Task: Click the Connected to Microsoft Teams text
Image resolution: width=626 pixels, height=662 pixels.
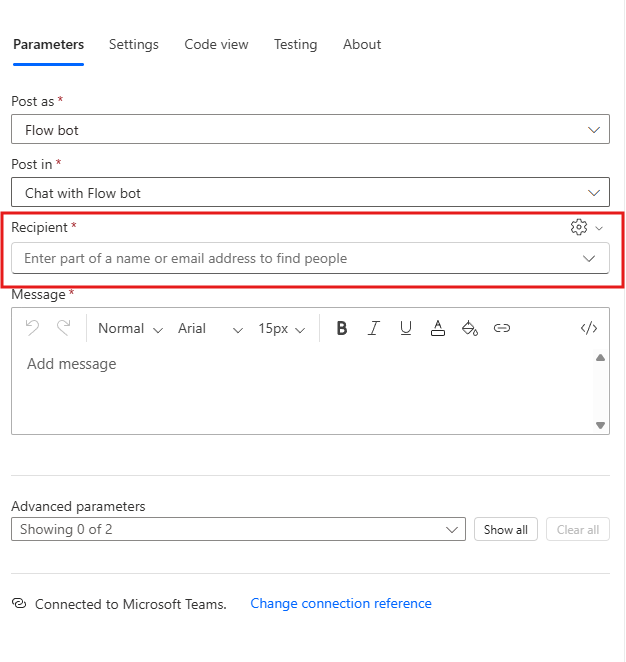Action: click(131, 604)
